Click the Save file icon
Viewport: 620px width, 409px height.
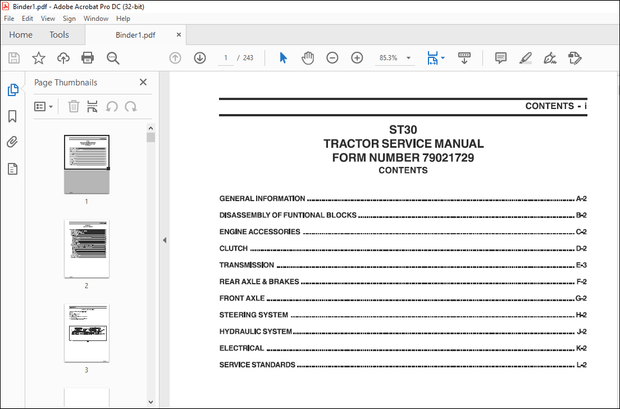14,58
